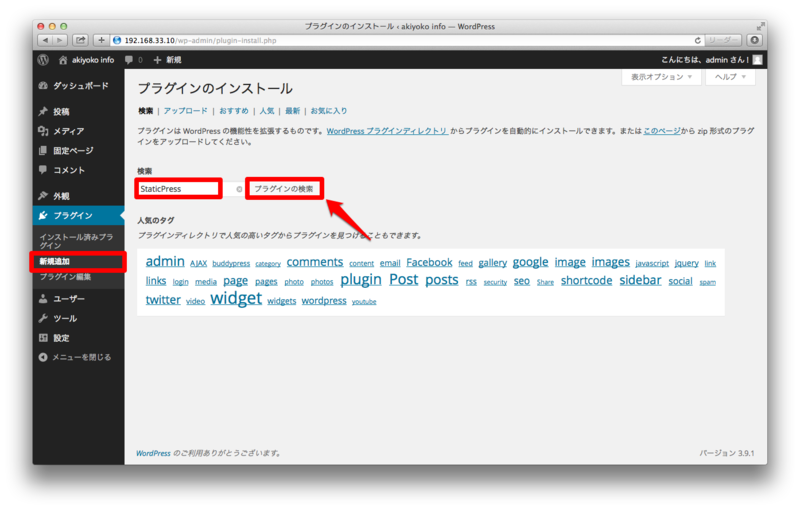Open 外観 appearance menu

(x=79, y=196)
